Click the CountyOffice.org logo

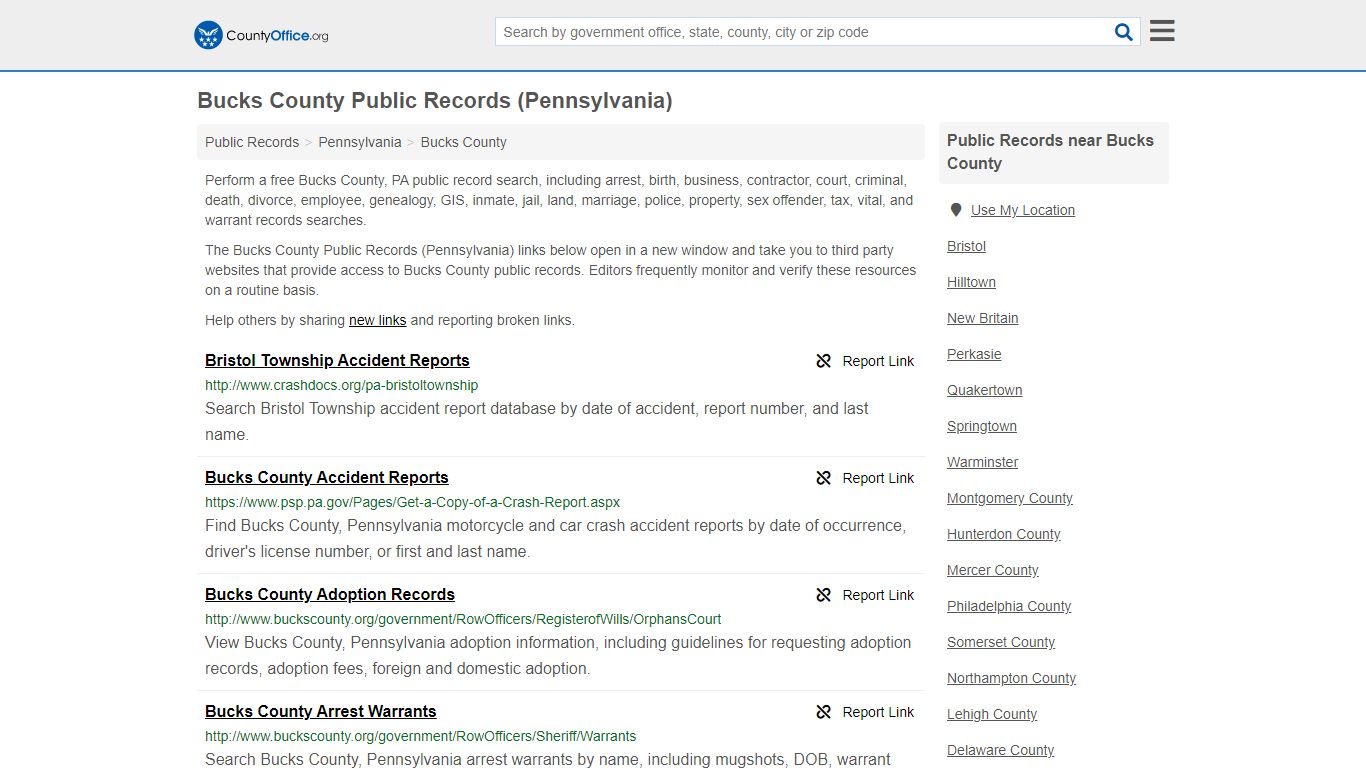click(x=261, y=35)
